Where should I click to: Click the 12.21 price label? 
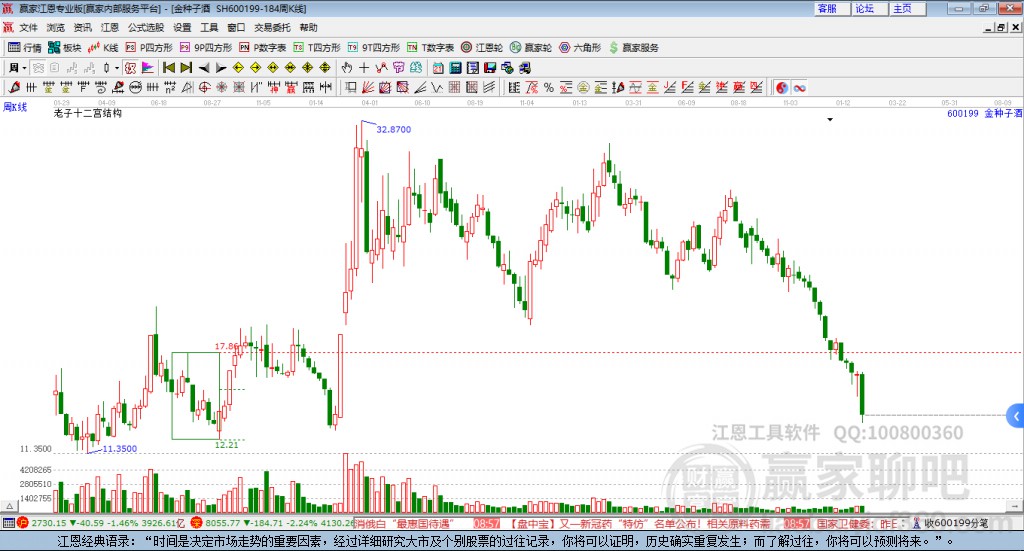[x=227, y=445]
